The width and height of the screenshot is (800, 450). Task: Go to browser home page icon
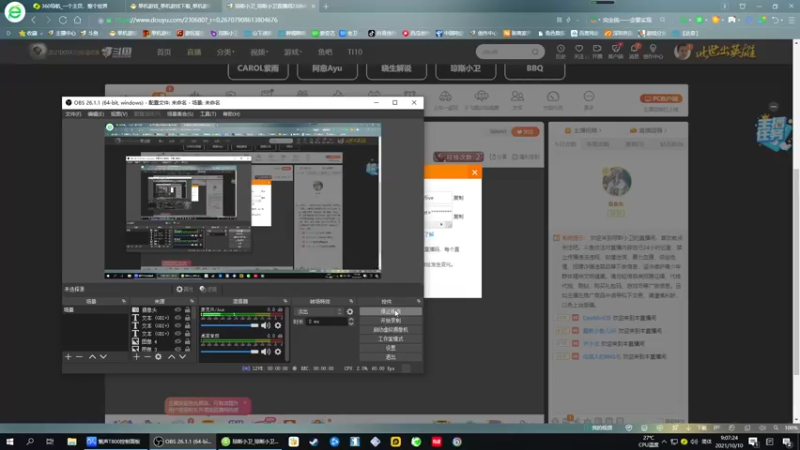tap(78, 20)
